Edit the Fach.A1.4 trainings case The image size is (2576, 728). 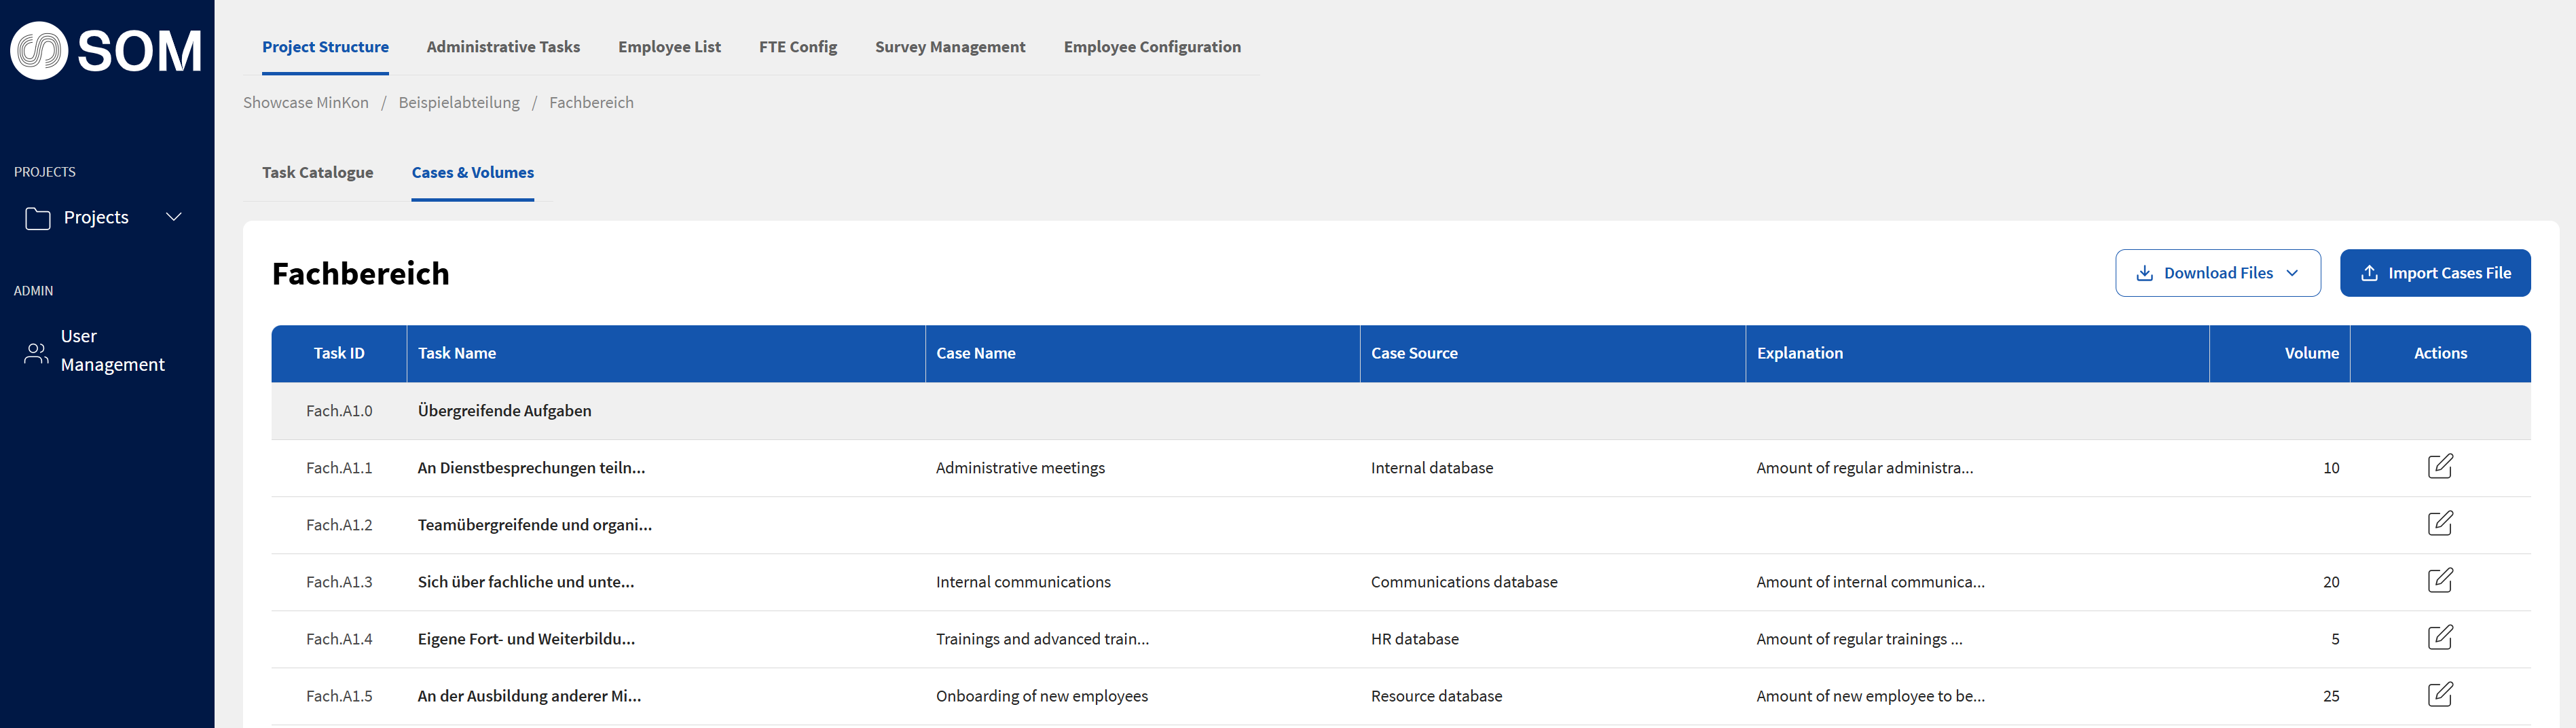(x=2439, y=638)
